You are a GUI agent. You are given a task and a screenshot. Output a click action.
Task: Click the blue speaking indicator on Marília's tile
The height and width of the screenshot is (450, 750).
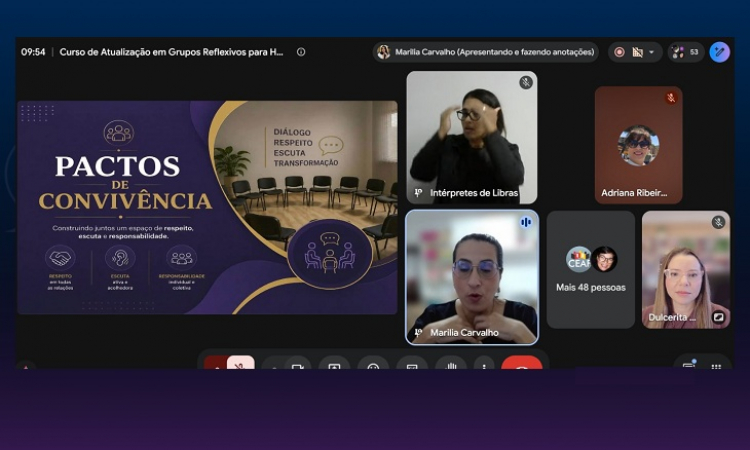tap(526, 222)
